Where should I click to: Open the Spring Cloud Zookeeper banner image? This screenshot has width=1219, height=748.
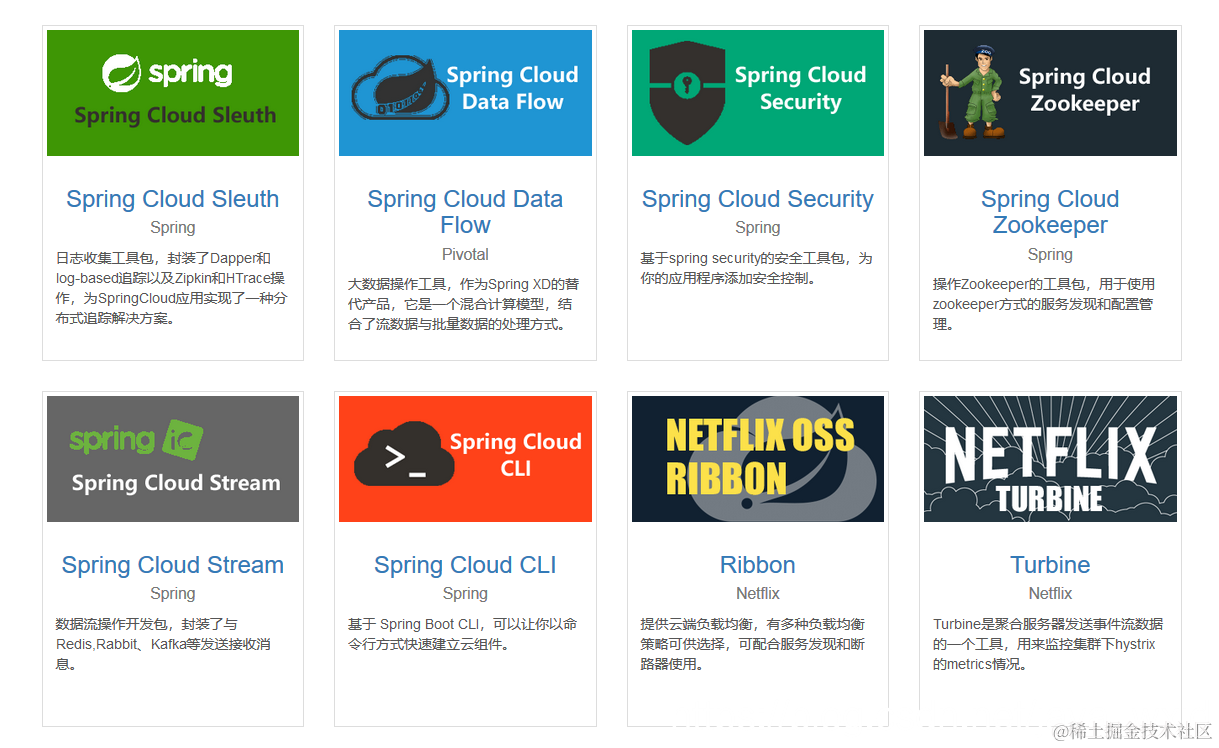pos(1050,93)
